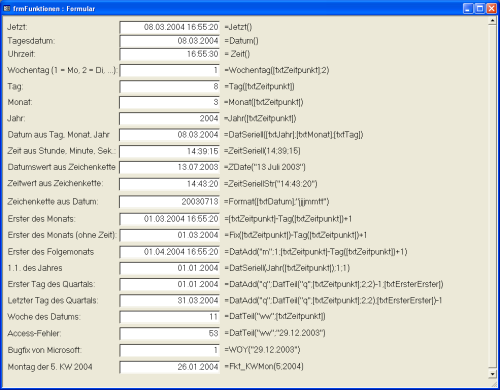The width and height of the screenshot is (500, 390).
Task: Click the Datum aus Tag, Monat, Jahr field
Action: (169, 135)
